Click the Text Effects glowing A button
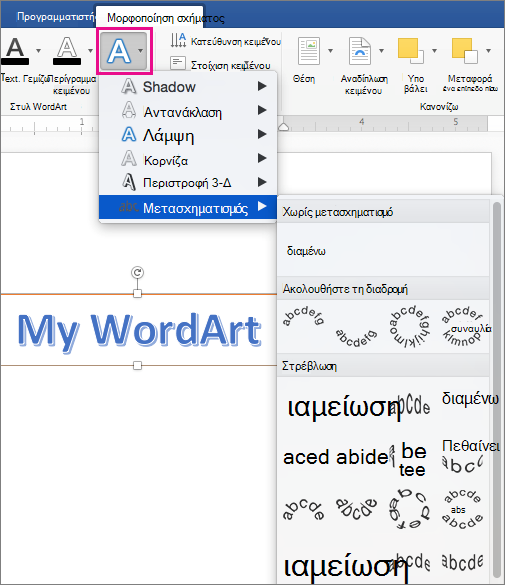This screenshot has height=585, width=505. (x=119, y=51)
